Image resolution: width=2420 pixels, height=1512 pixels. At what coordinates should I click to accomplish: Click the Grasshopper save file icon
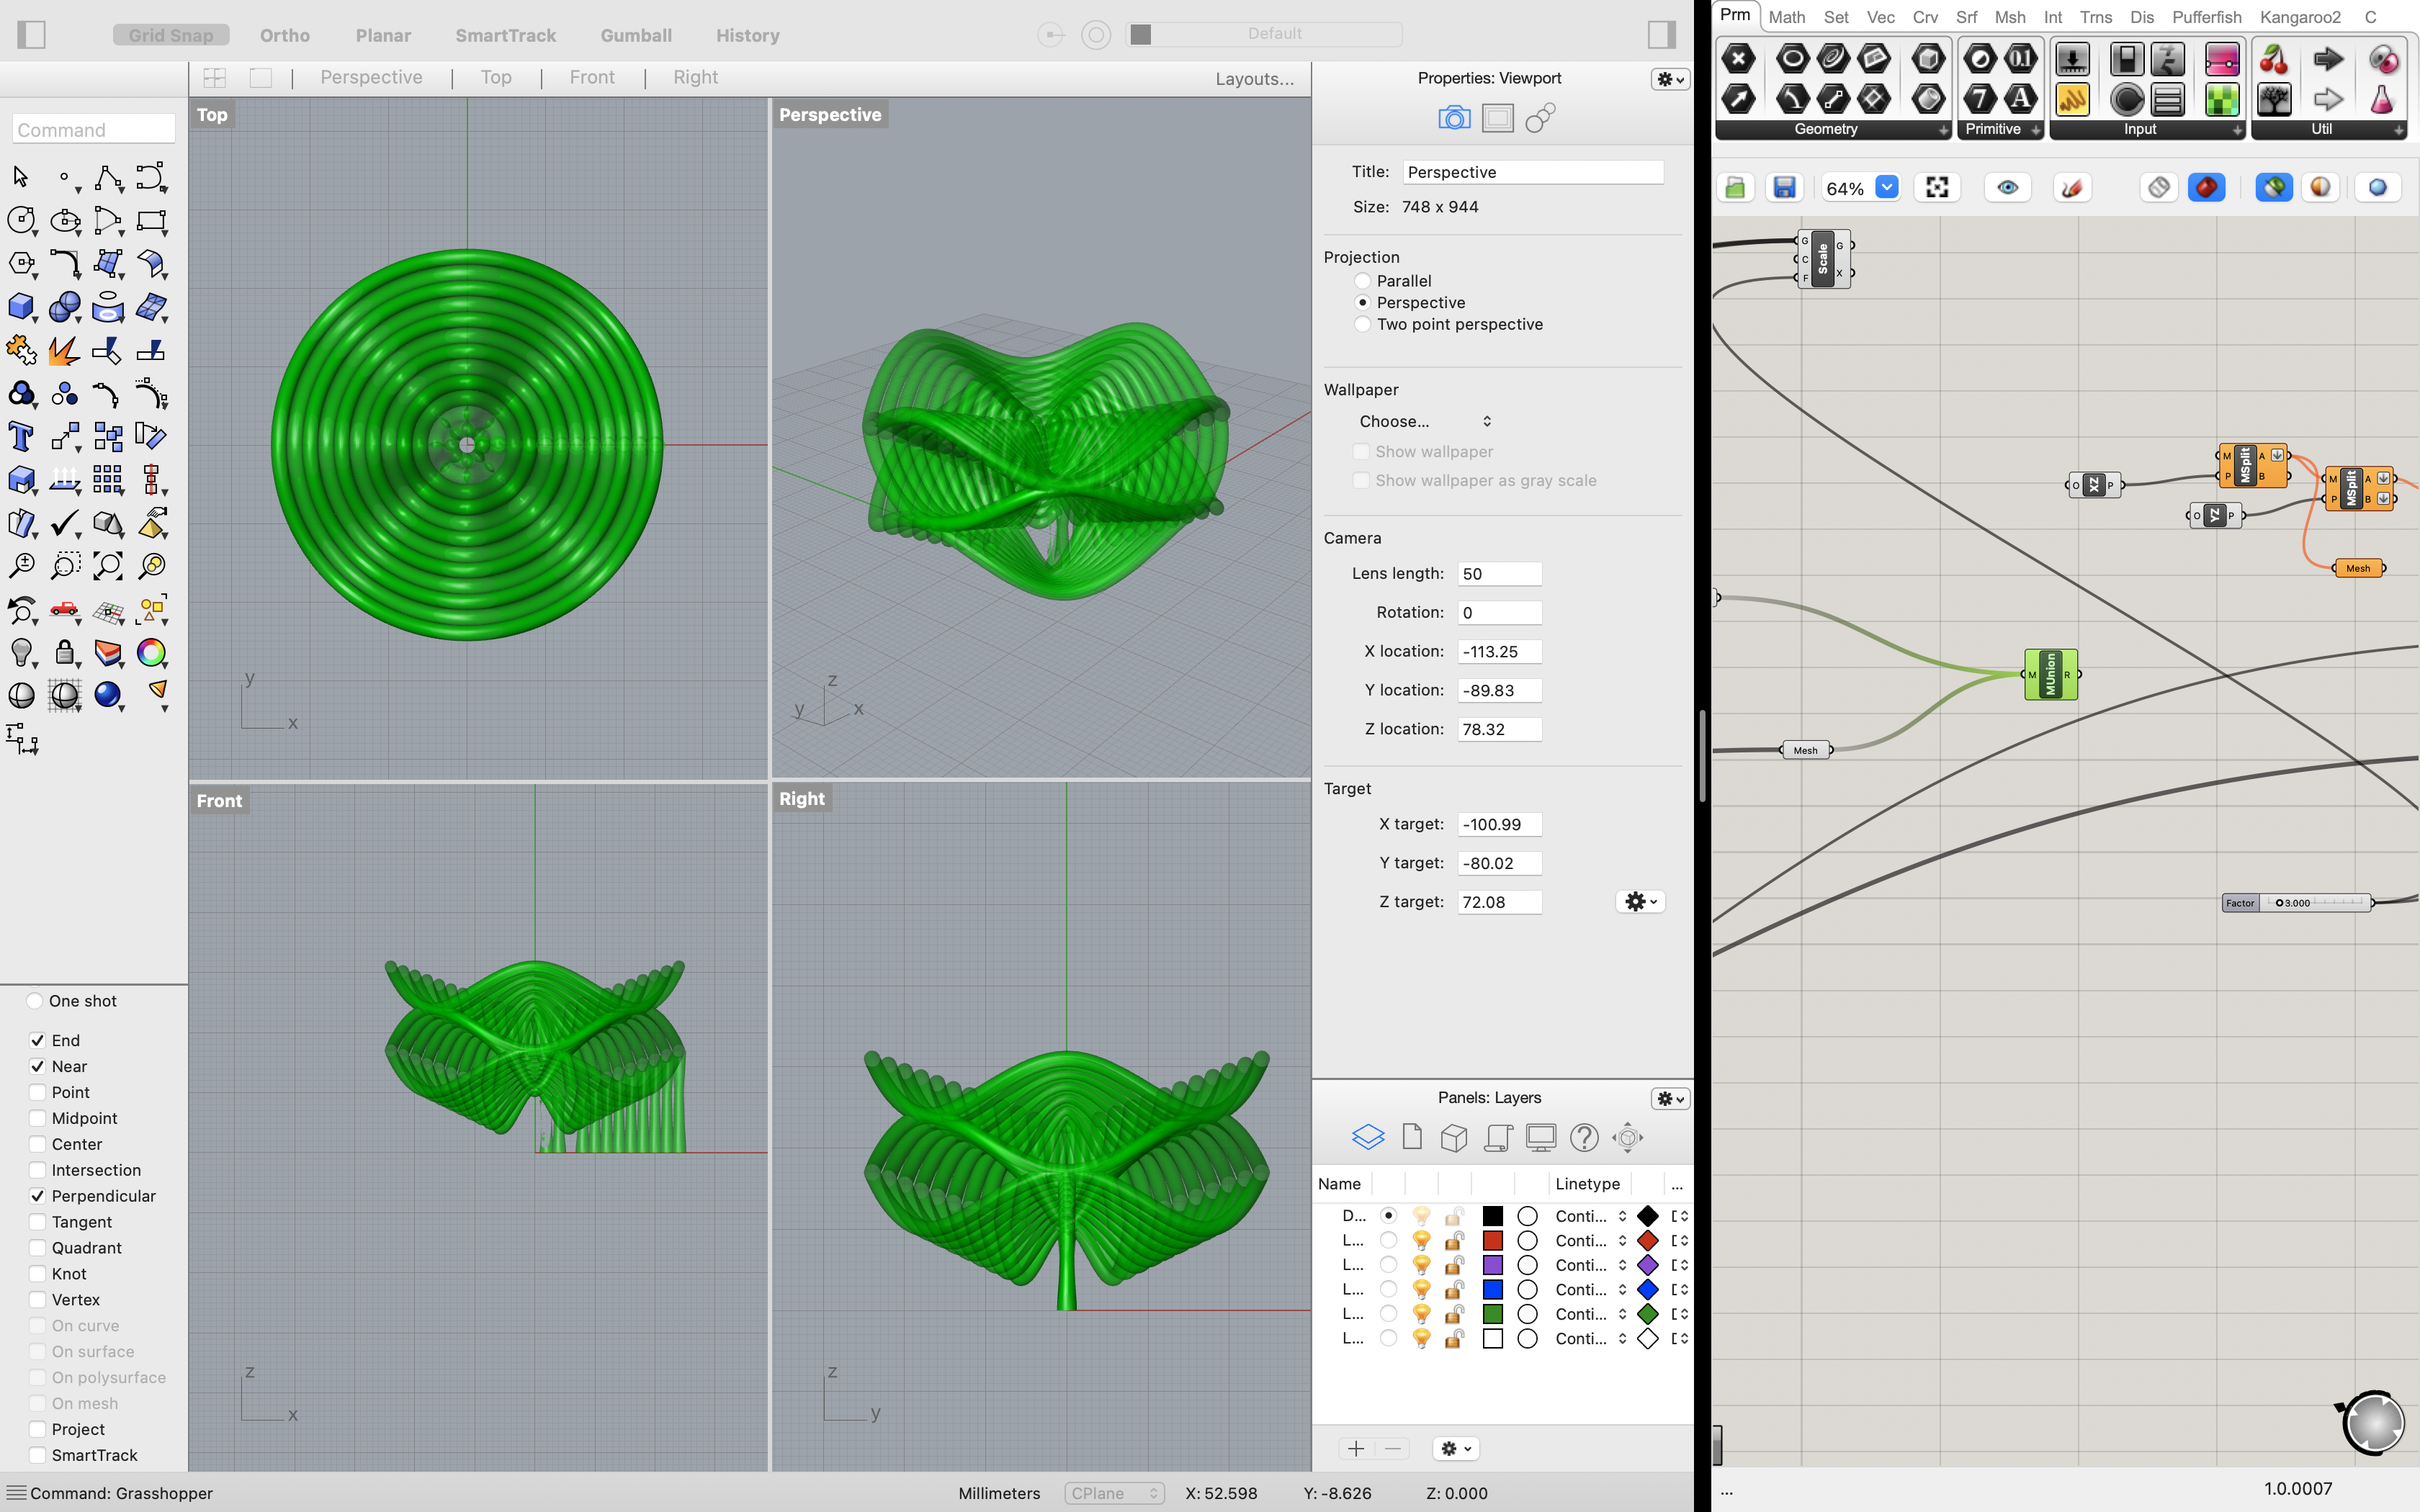coord(1784,188)
